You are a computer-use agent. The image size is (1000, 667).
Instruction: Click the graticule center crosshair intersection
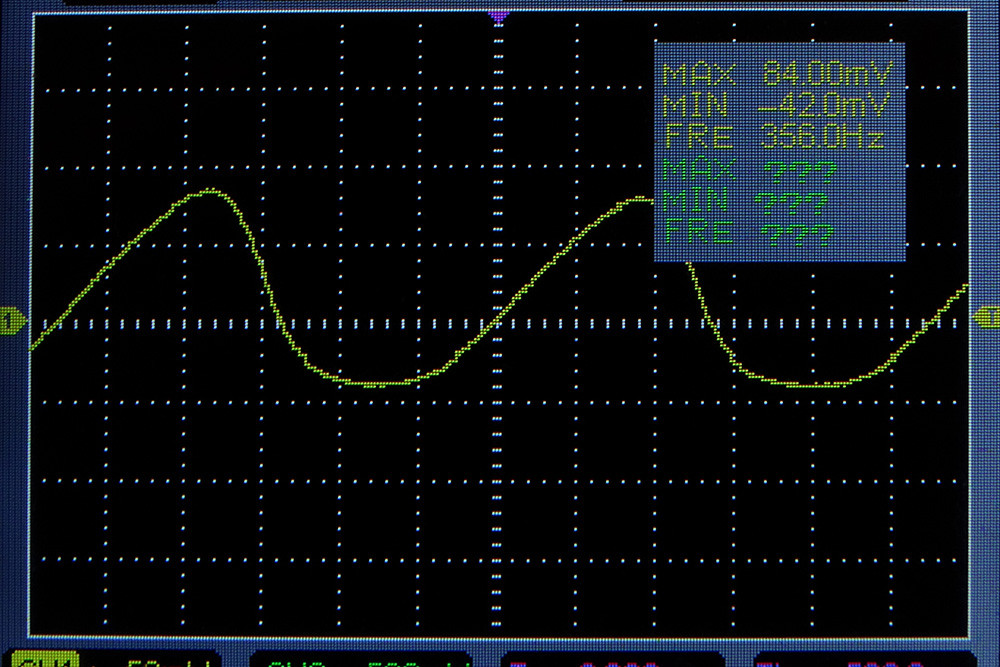point(498,323)
